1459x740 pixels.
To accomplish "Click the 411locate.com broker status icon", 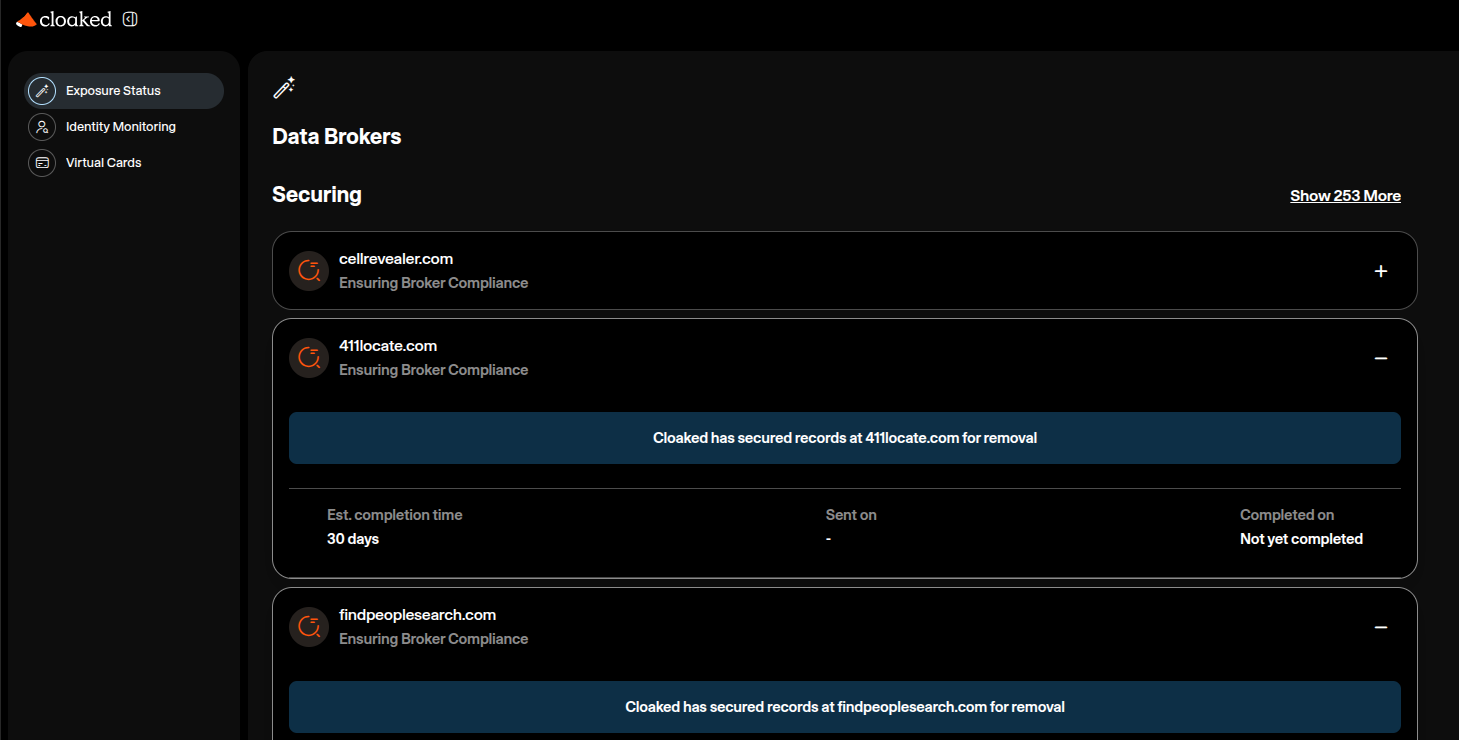I will (309, 358).
